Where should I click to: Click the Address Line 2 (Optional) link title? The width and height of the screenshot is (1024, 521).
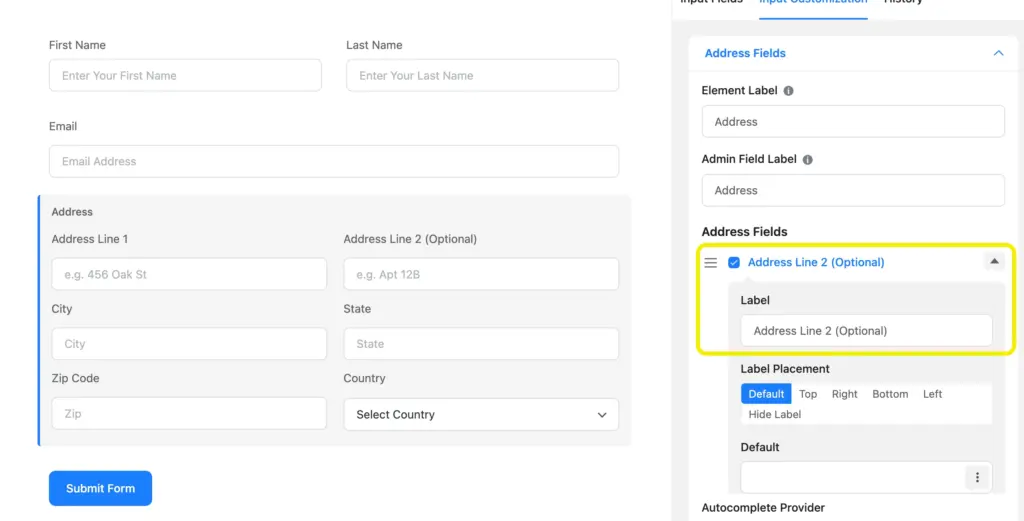pos(816,262)
